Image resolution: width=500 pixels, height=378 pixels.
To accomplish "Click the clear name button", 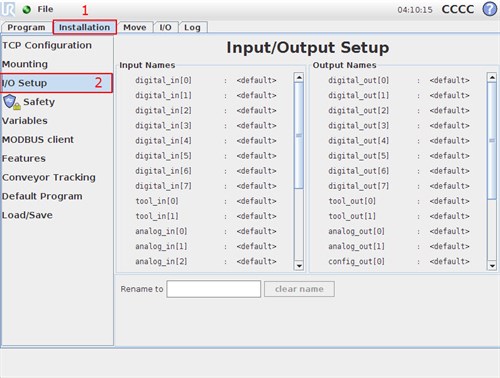I will coord(299,289).
